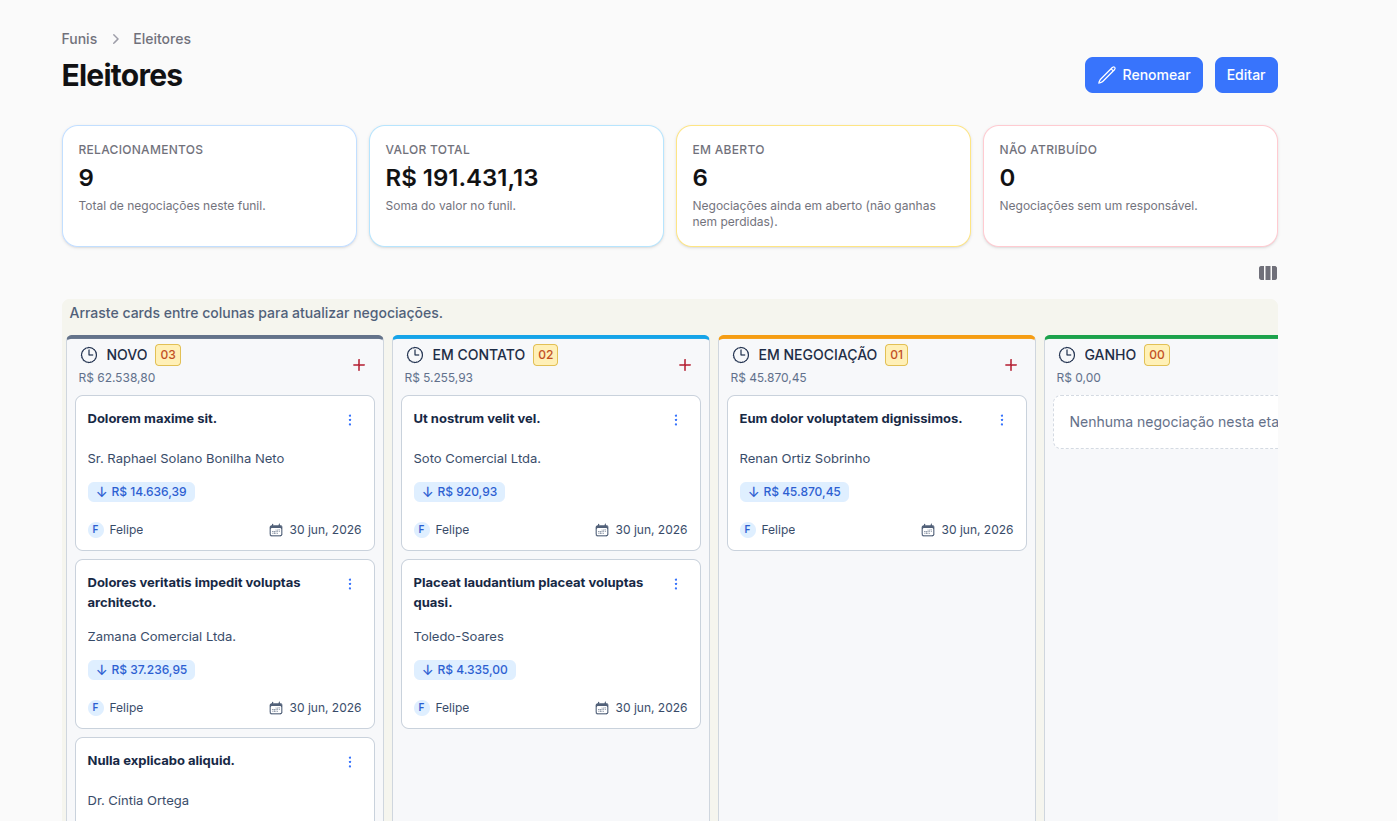1397x821 pixels.
Task: Open options menu for Nulla explicabo aliquid card
Action: 350,762
